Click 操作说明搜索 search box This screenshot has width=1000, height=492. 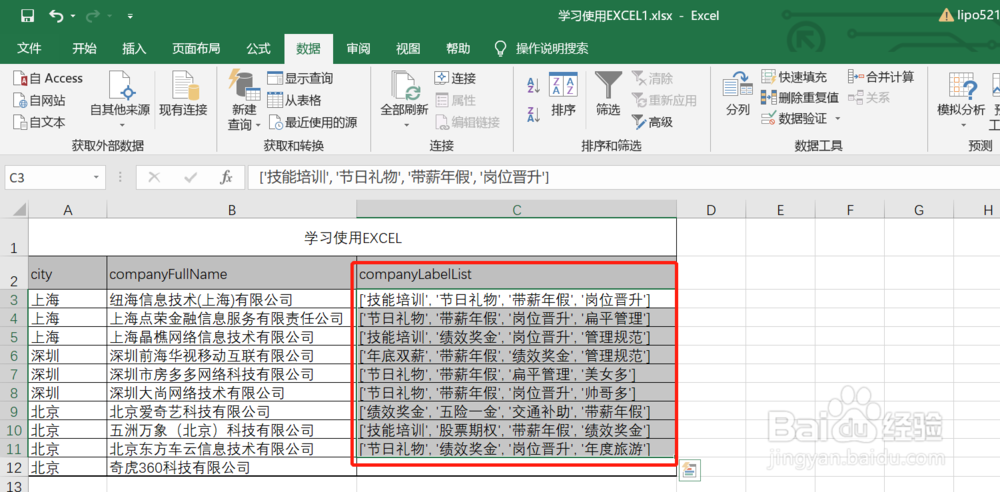coord(542,48)
